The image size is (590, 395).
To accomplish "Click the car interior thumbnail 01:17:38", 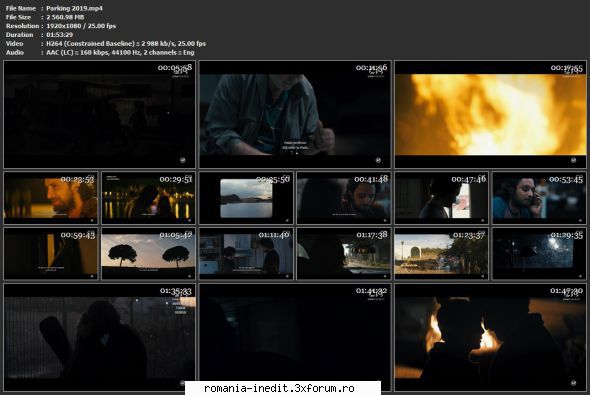I will [x=344, y=254].
